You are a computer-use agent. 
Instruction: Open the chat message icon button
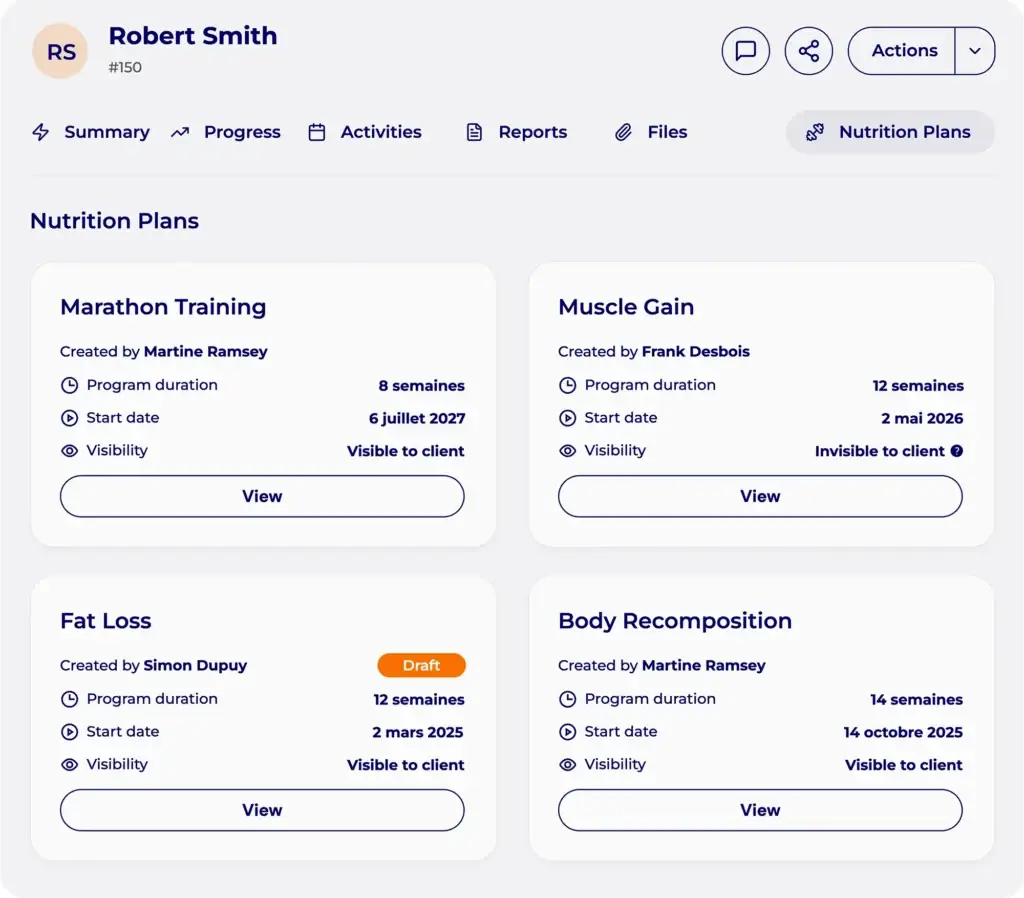coord(745,51)
